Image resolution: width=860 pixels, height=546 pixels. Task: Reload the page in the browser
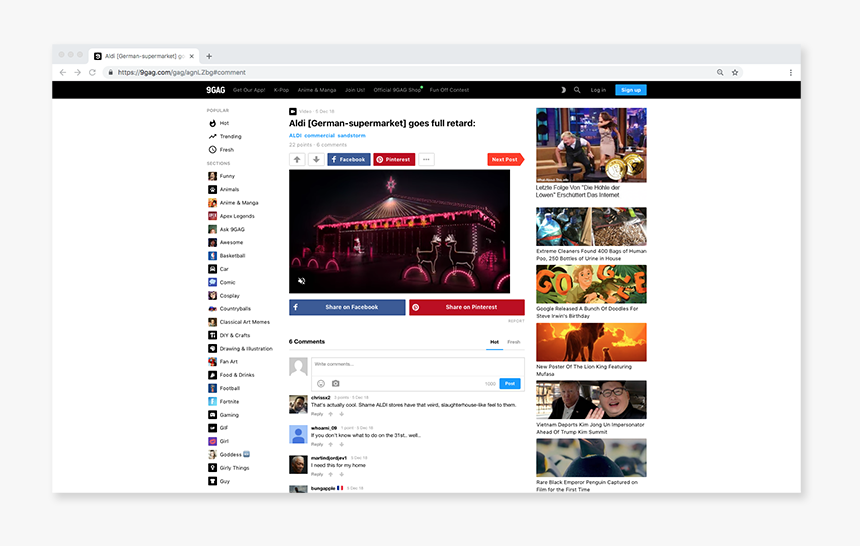click(93, 72)
